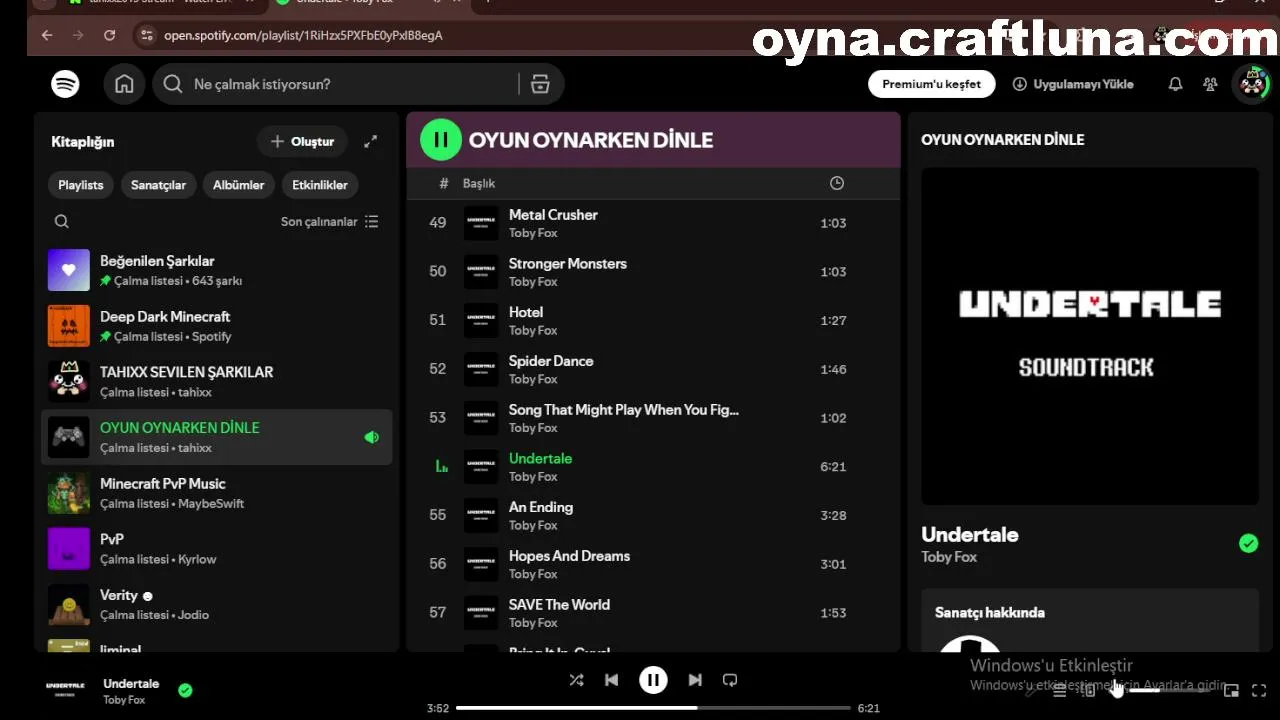Pause playback in the player bar
Screen dimensions: 1280x720
coord(653,680)
